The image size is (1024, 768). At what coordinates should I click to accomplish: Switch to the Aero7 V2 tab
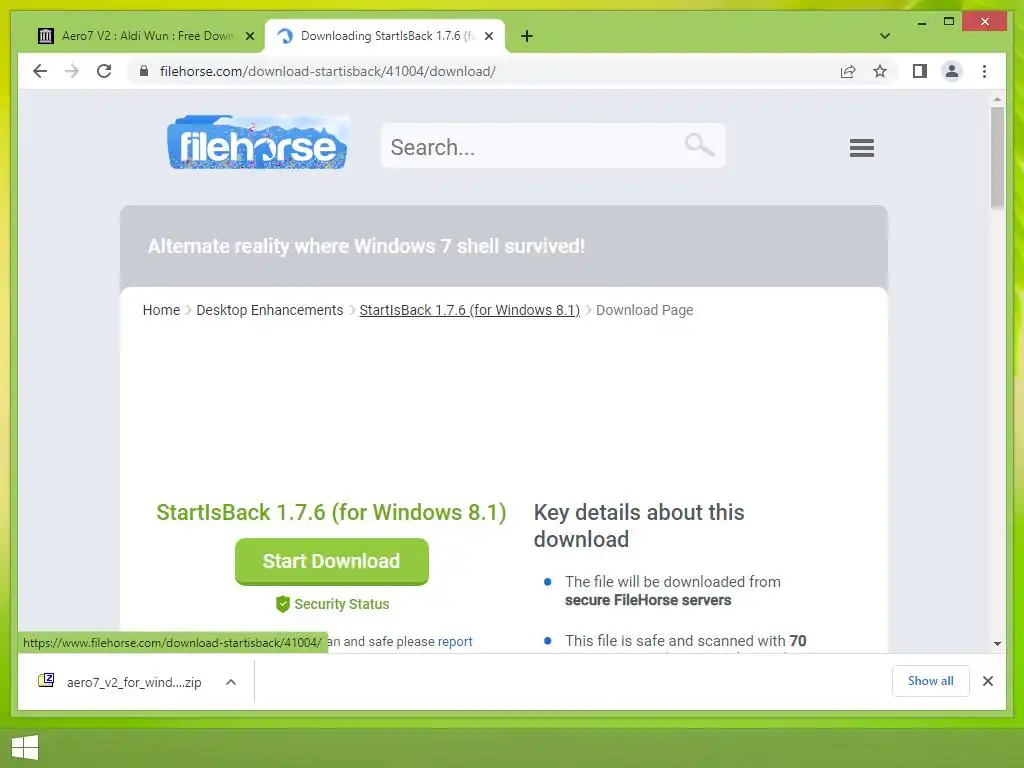[137, 36]
